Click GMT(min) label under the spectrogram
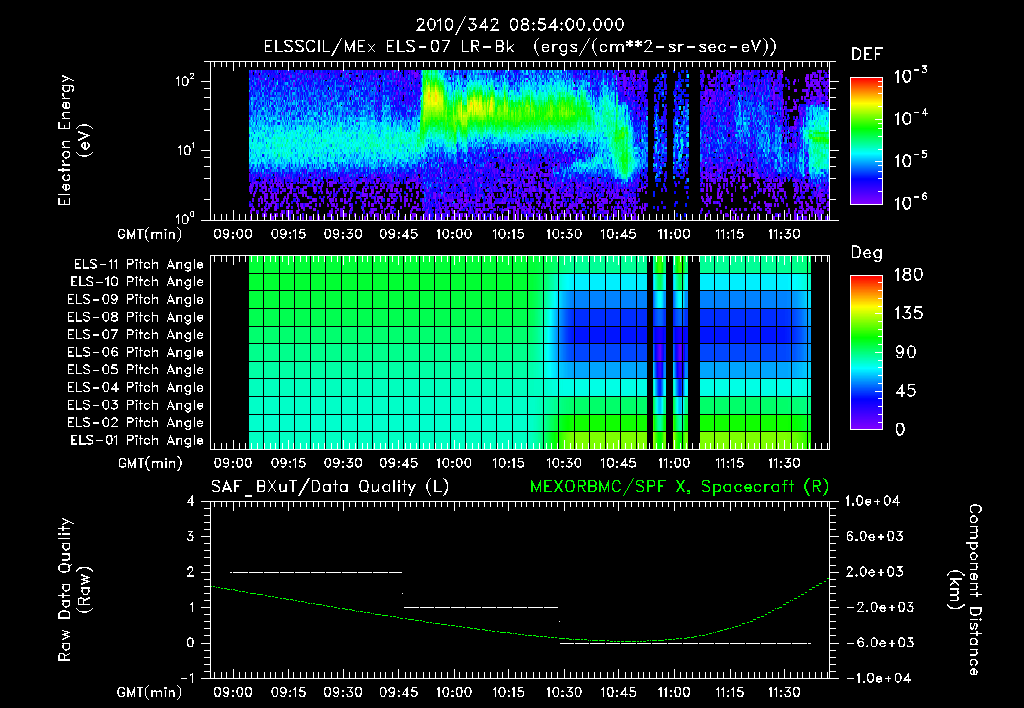This screenshot has width=1024, height=708. (150, 234)
